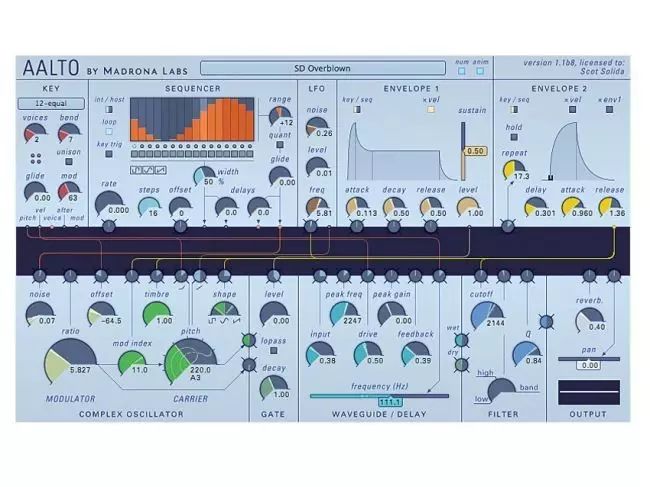Screen dimensions: 650x487
Task: Toggle the gate lowpass switch
Action: [x=272, y=355]
